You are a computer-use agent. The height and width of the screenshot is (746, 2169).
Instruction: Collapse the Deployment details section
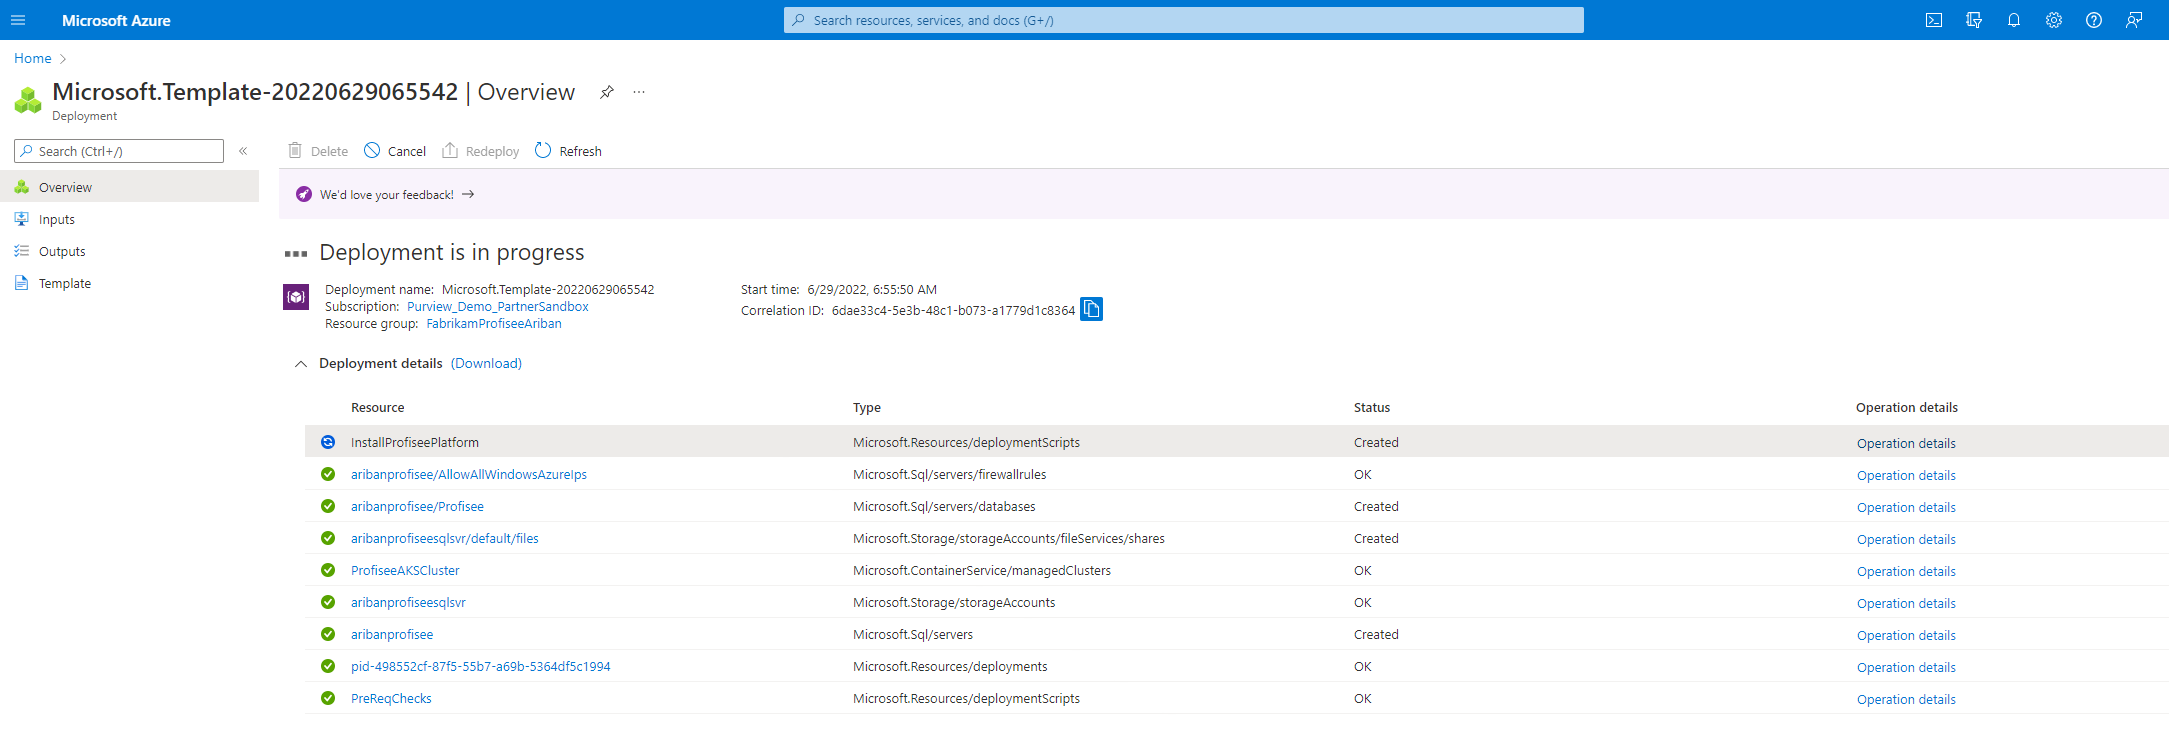(x=301, y=364)
